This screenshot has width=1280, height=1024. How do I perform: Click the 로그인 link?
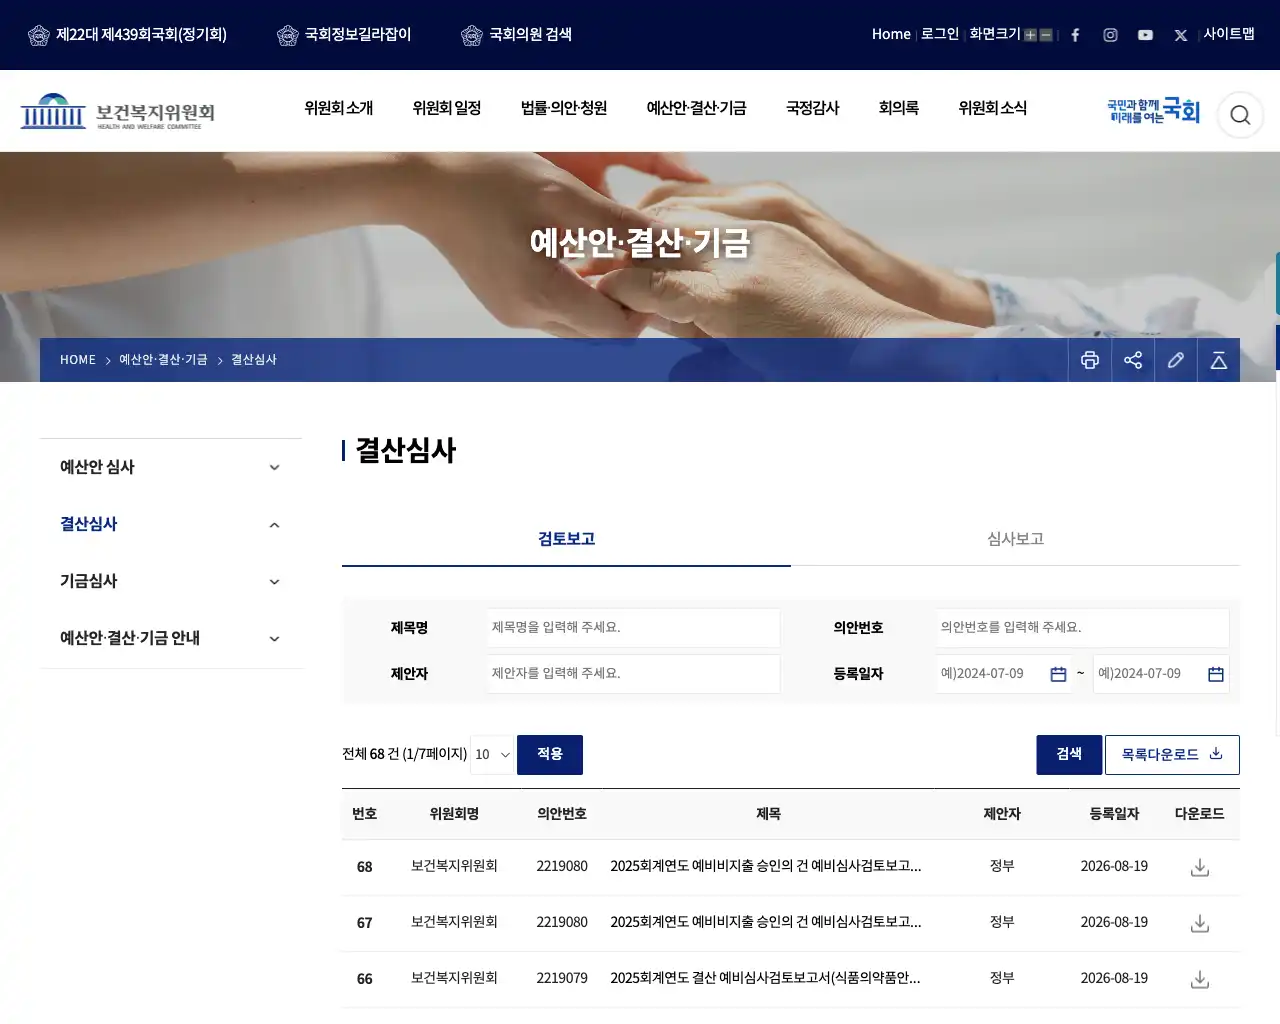940,34
